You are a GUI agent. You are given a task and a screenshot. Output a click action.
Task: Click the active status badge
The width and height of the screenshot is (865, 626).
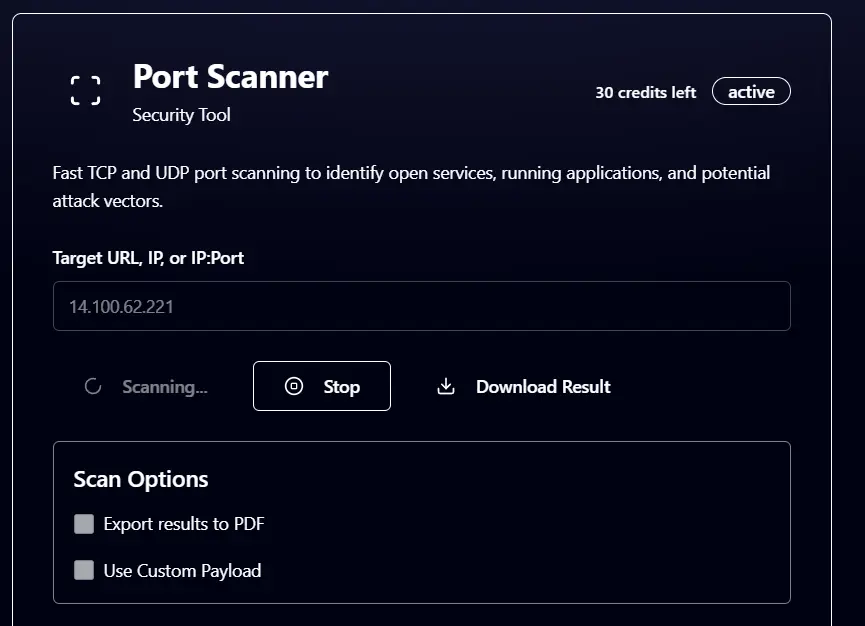click(751, 92)
